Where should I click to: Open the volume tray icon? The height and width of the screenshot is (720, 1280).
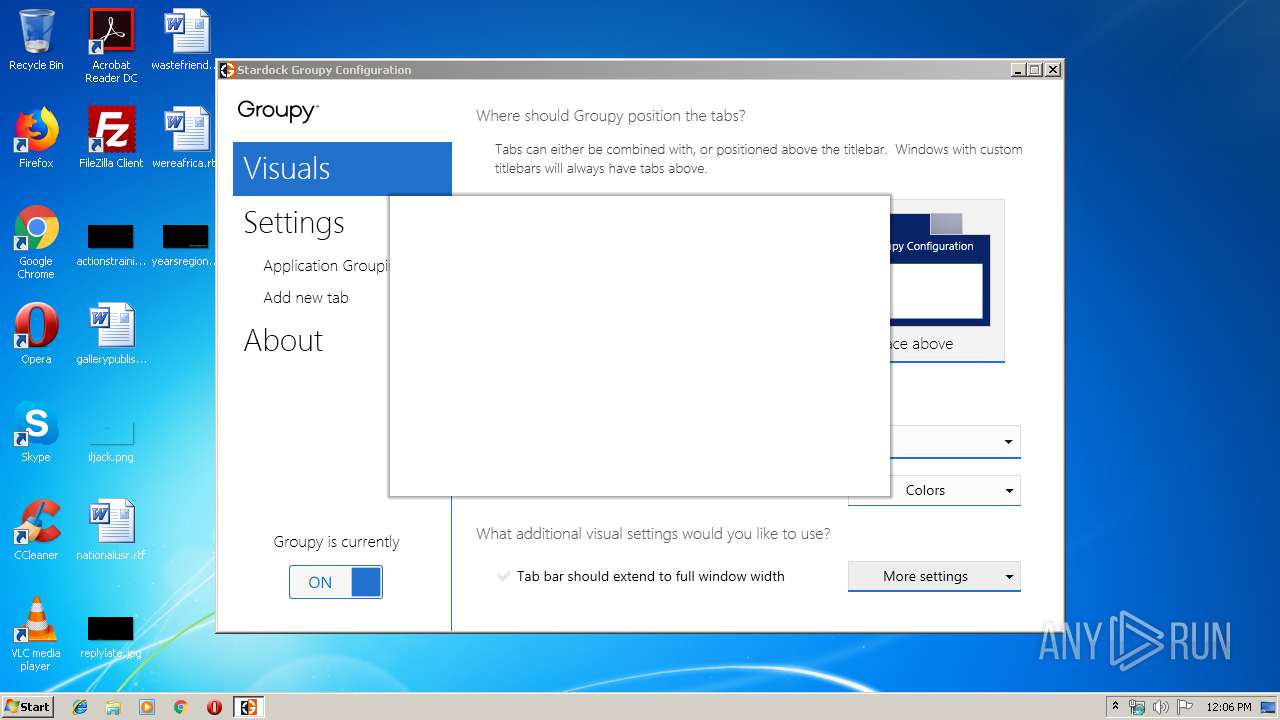click(x=1160, y=707)
